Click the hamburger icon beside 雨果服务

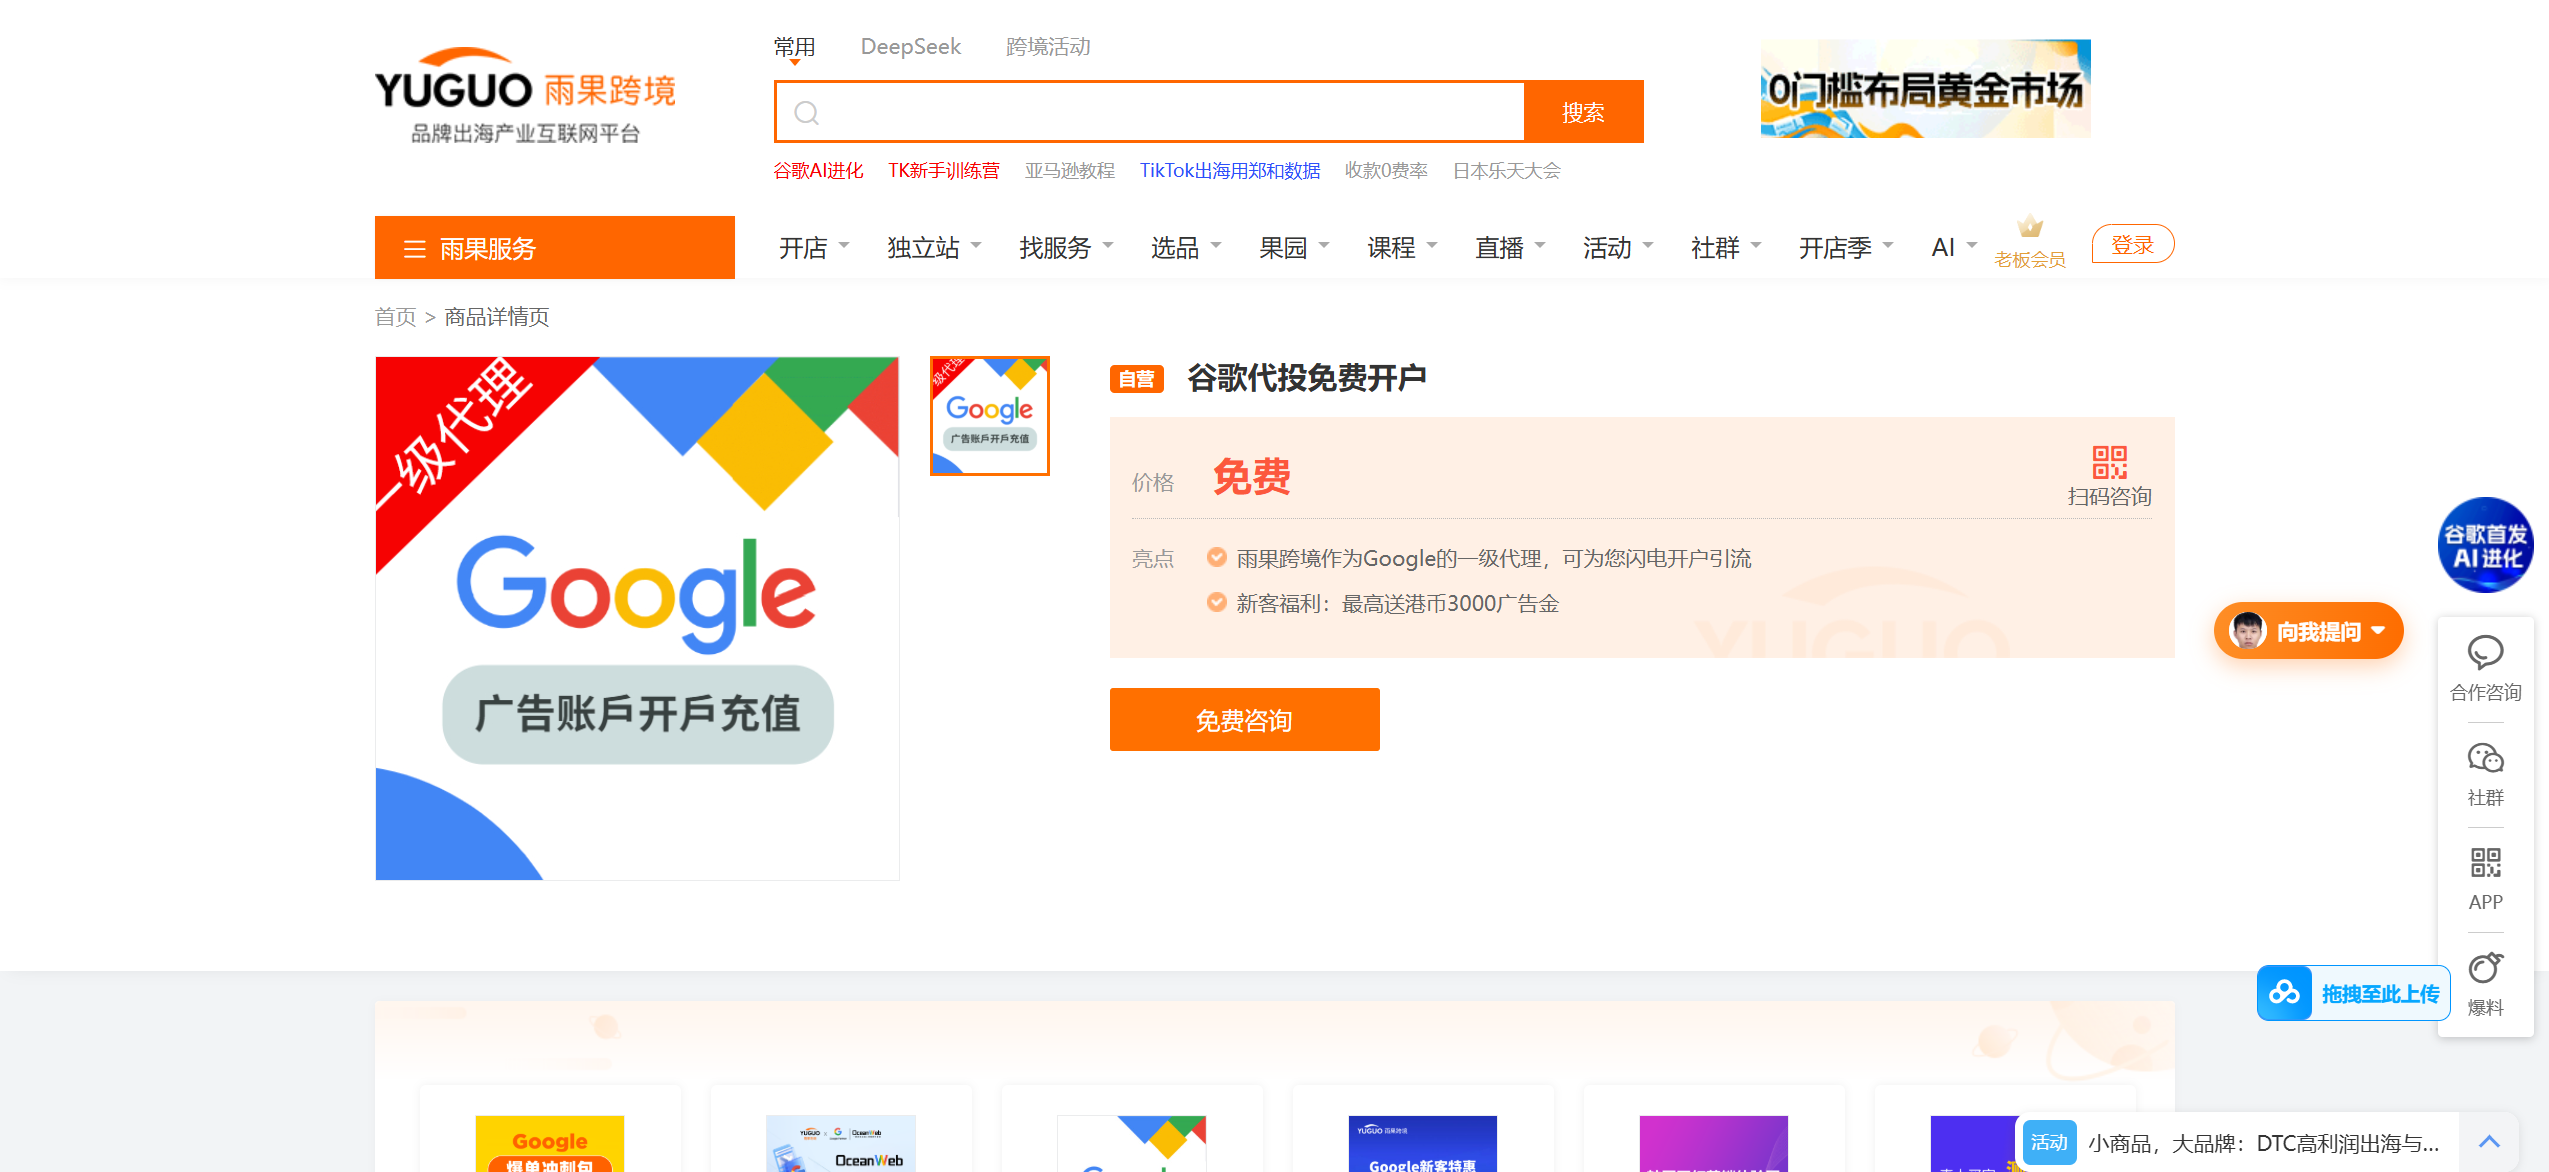[414, 249]
